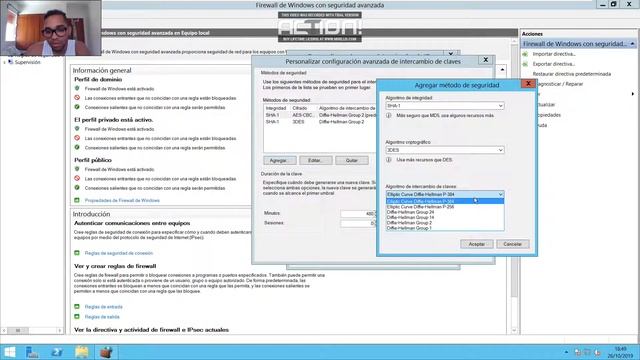Close the Personalizar configuración avanzada dialog
The height and width of the screenshot is (360, 640).
pos(486,60)
